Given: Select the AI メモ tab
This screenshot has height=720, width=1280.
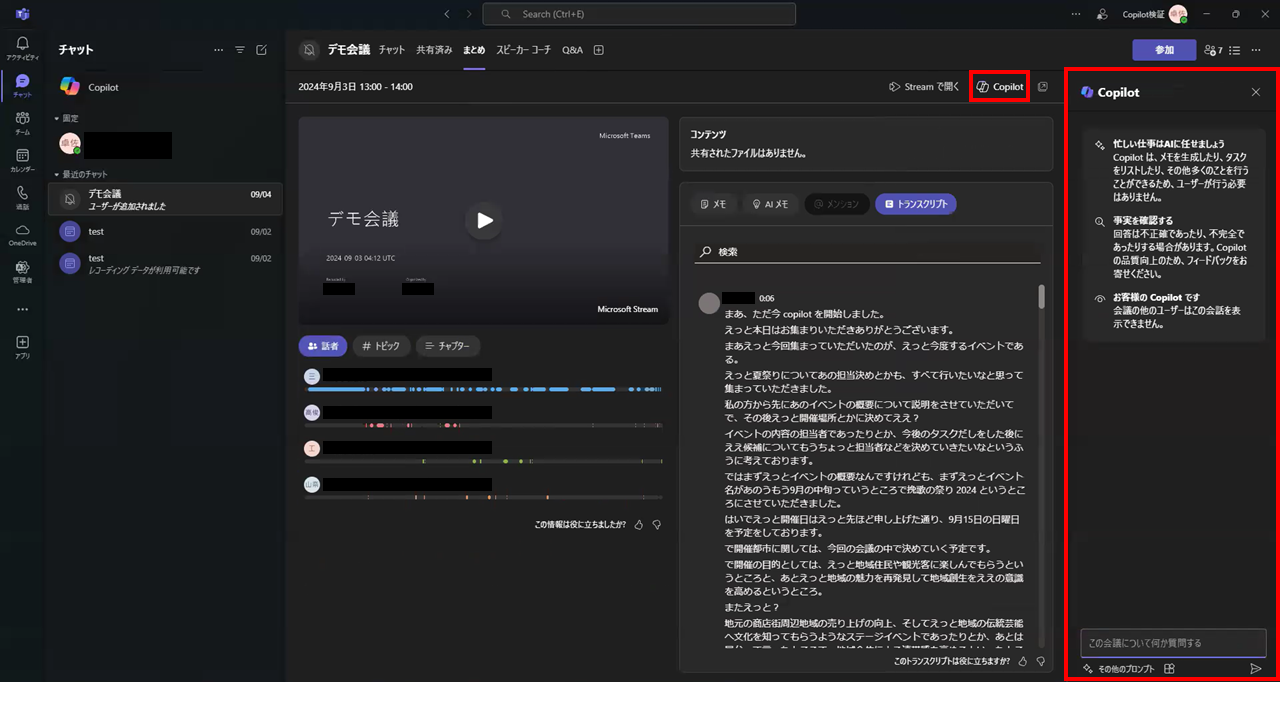Looking at the screenshot, I should click(770, 204).
